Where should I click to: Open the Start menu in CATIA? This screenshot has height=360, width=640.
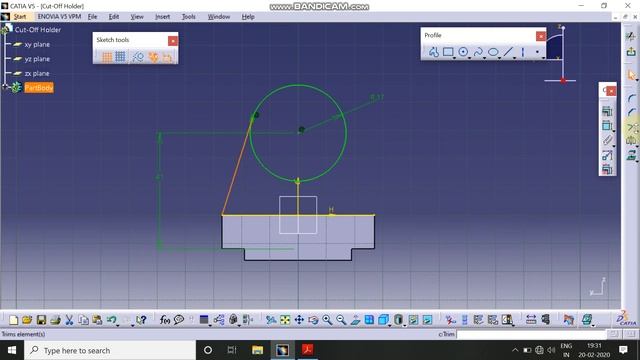pyautogui.click(x=20, y=17)
